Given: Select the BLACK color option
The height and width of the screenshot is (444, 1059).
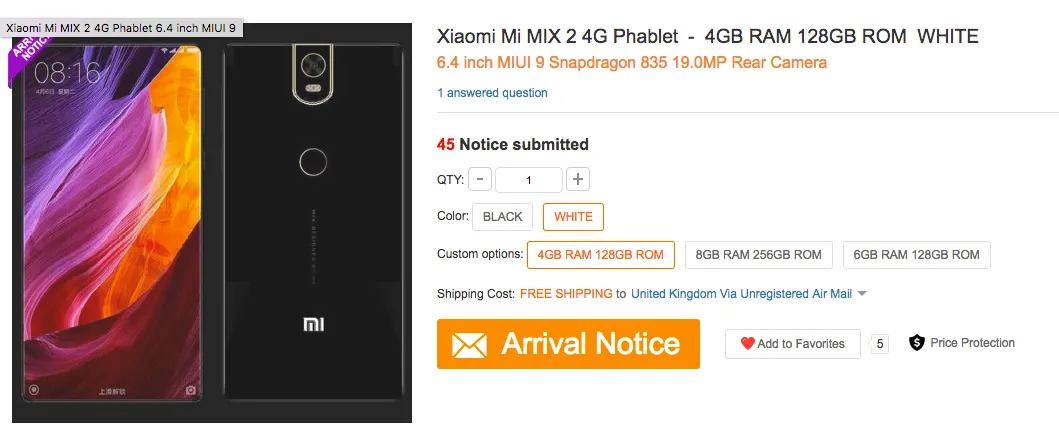Looking at the screenshot, I should (503, 217).
